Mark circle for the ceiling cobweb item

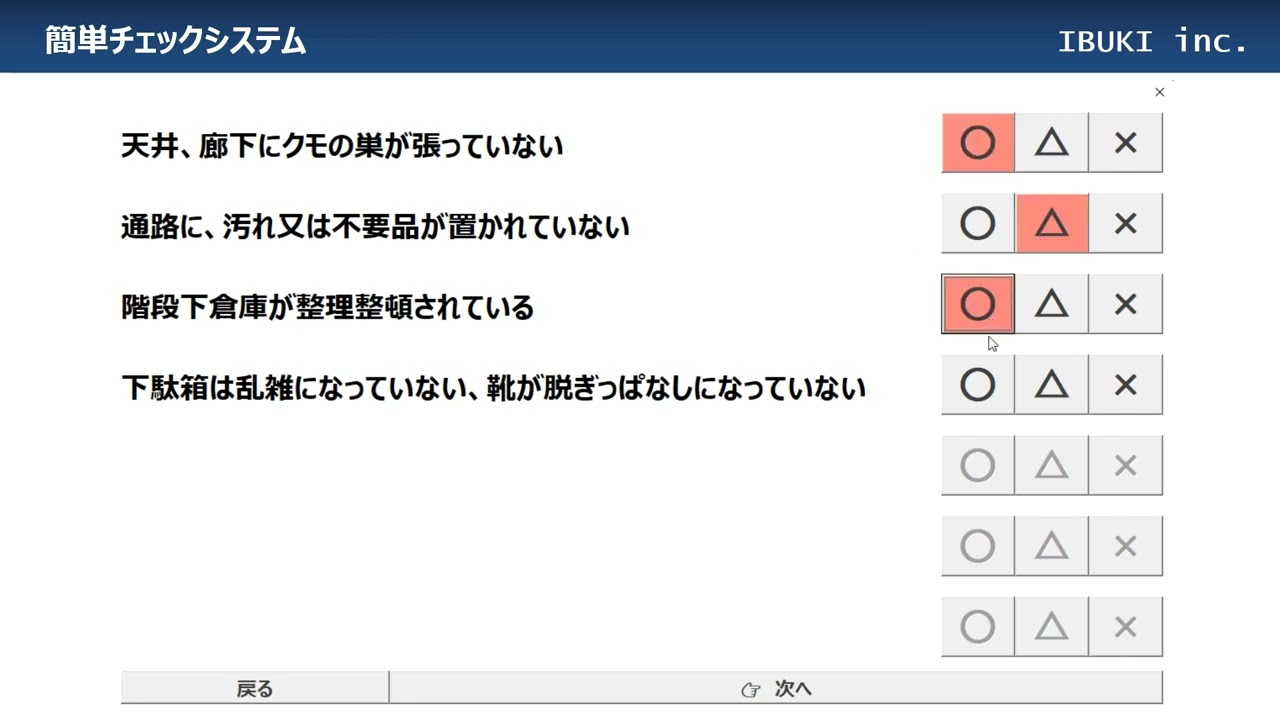point(978,143)
